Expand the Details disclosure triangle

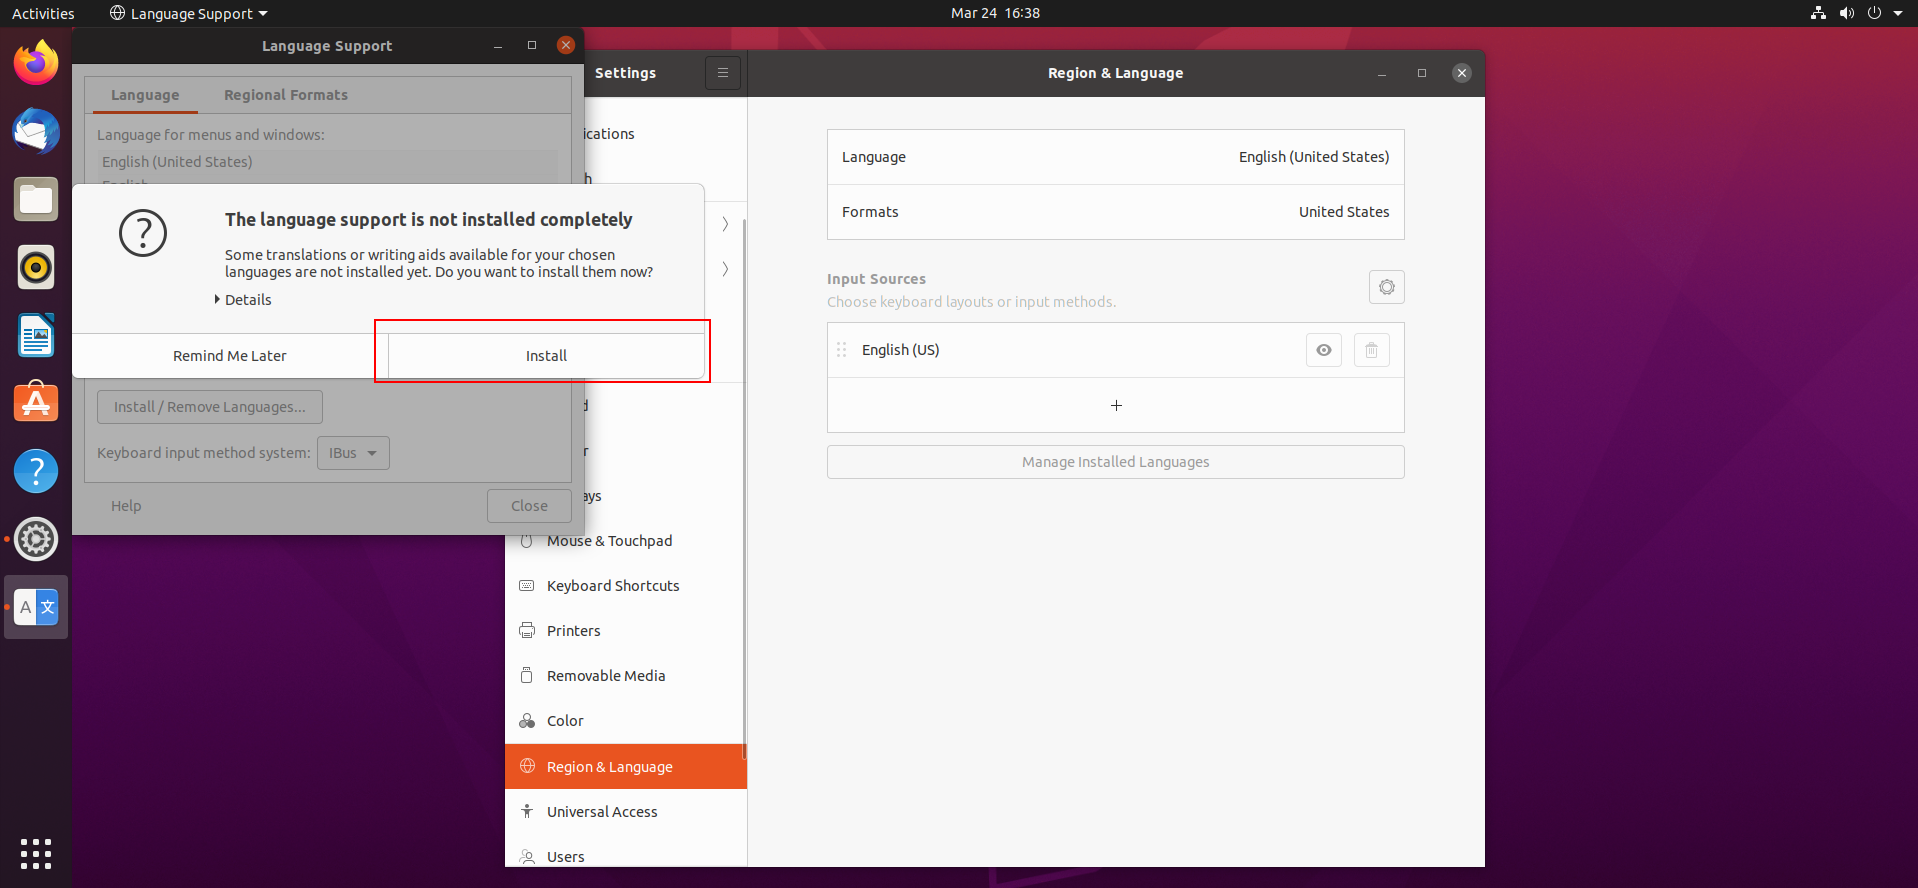[217, 299]
